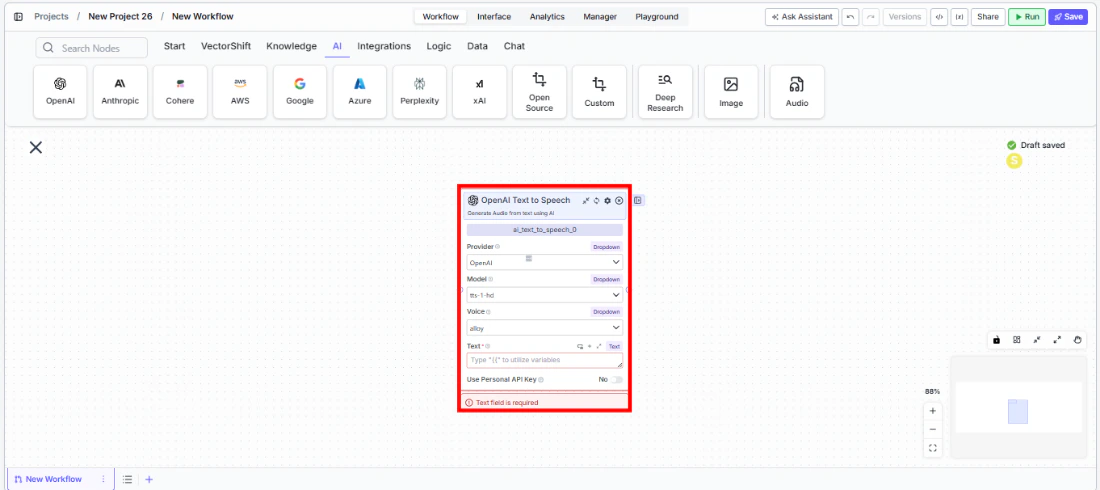Open the VectorShift node category

click(x=226, y=46)
